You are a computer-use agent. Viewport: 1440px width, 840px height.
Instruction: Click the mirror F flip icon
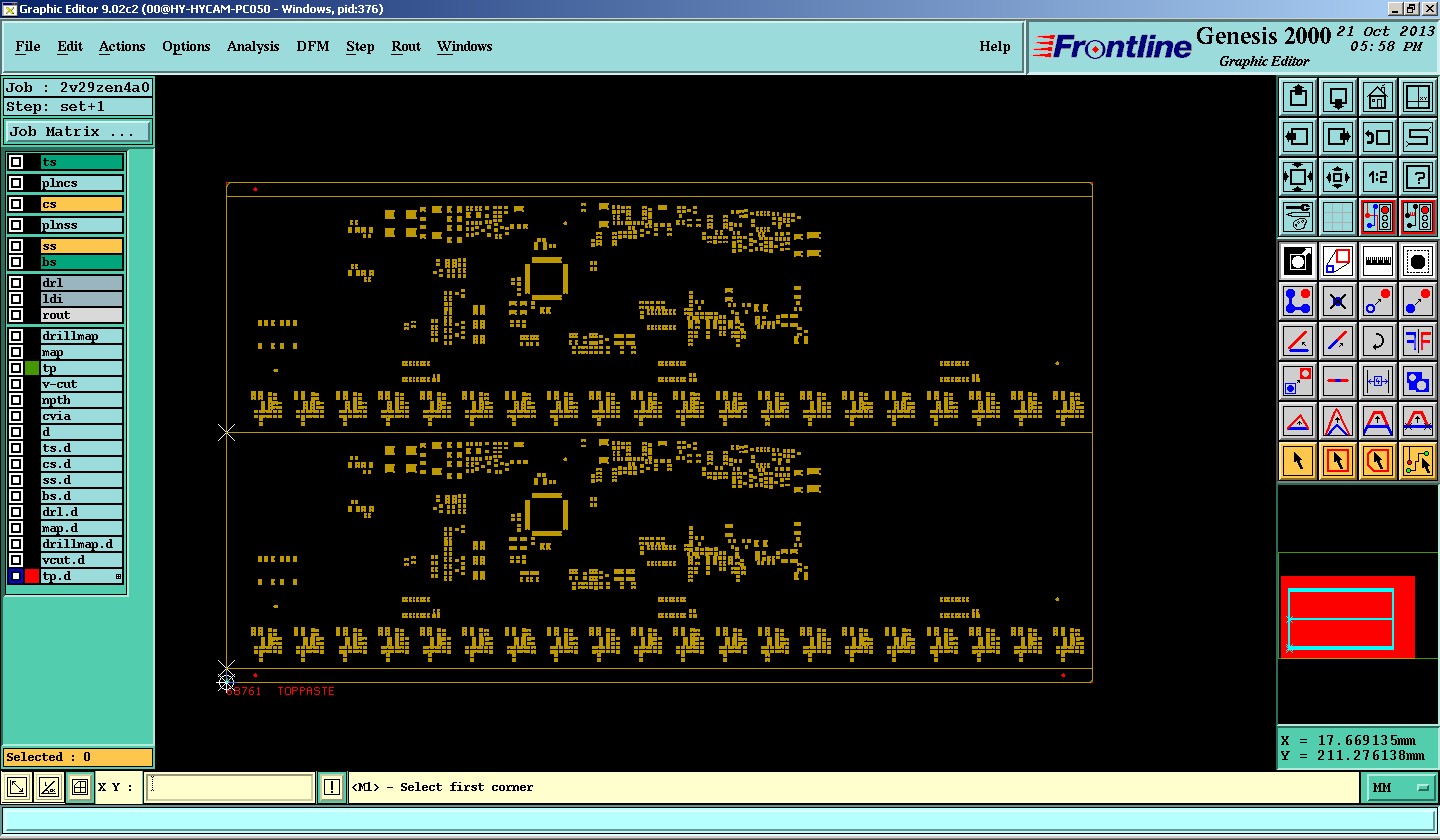[1418, 341]
